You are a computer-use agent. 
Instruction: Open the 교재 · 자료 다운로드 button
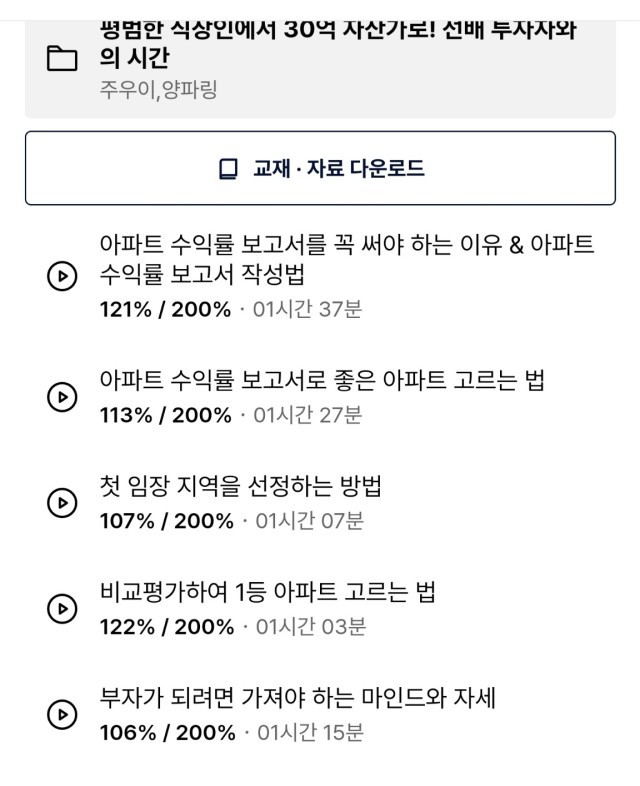[320, 168]
